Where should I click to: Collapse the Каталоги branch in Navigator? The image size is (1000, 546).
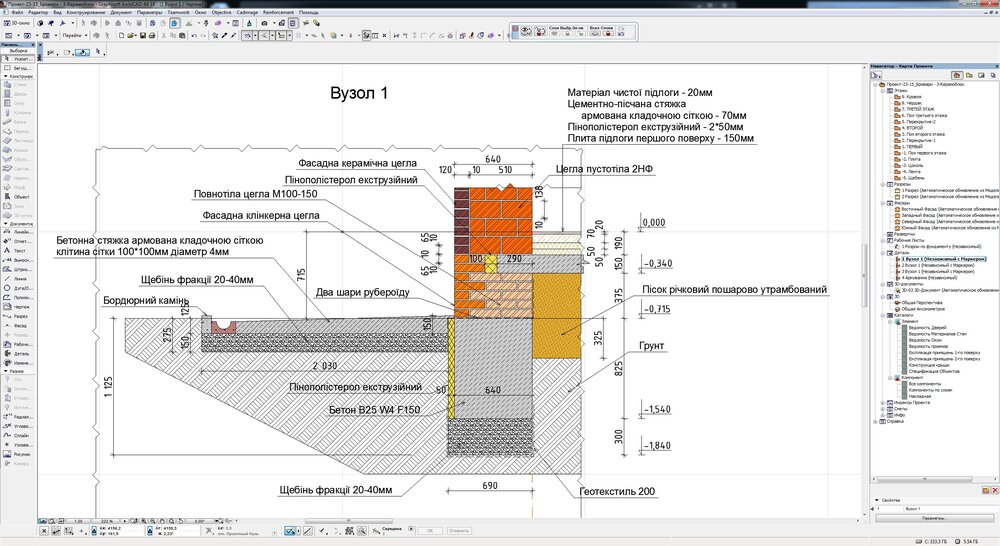(883, 314)
